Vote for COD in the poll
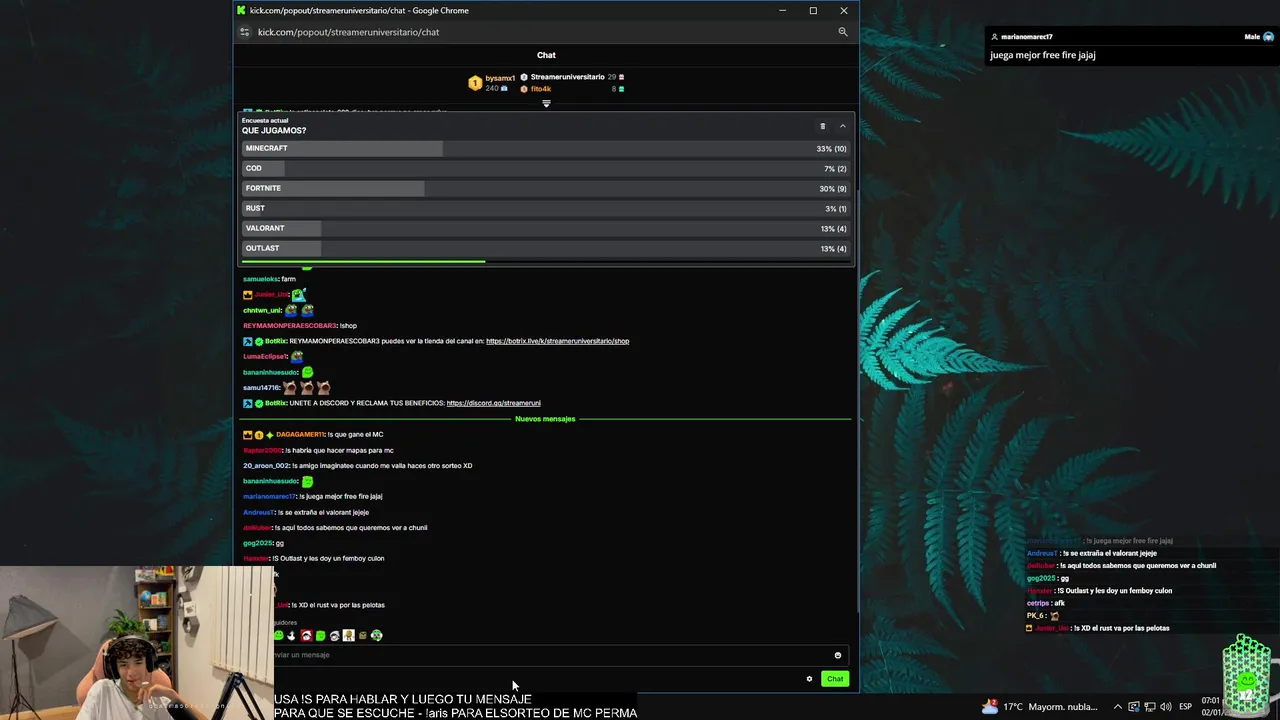1280x720 pixels. 546,168
